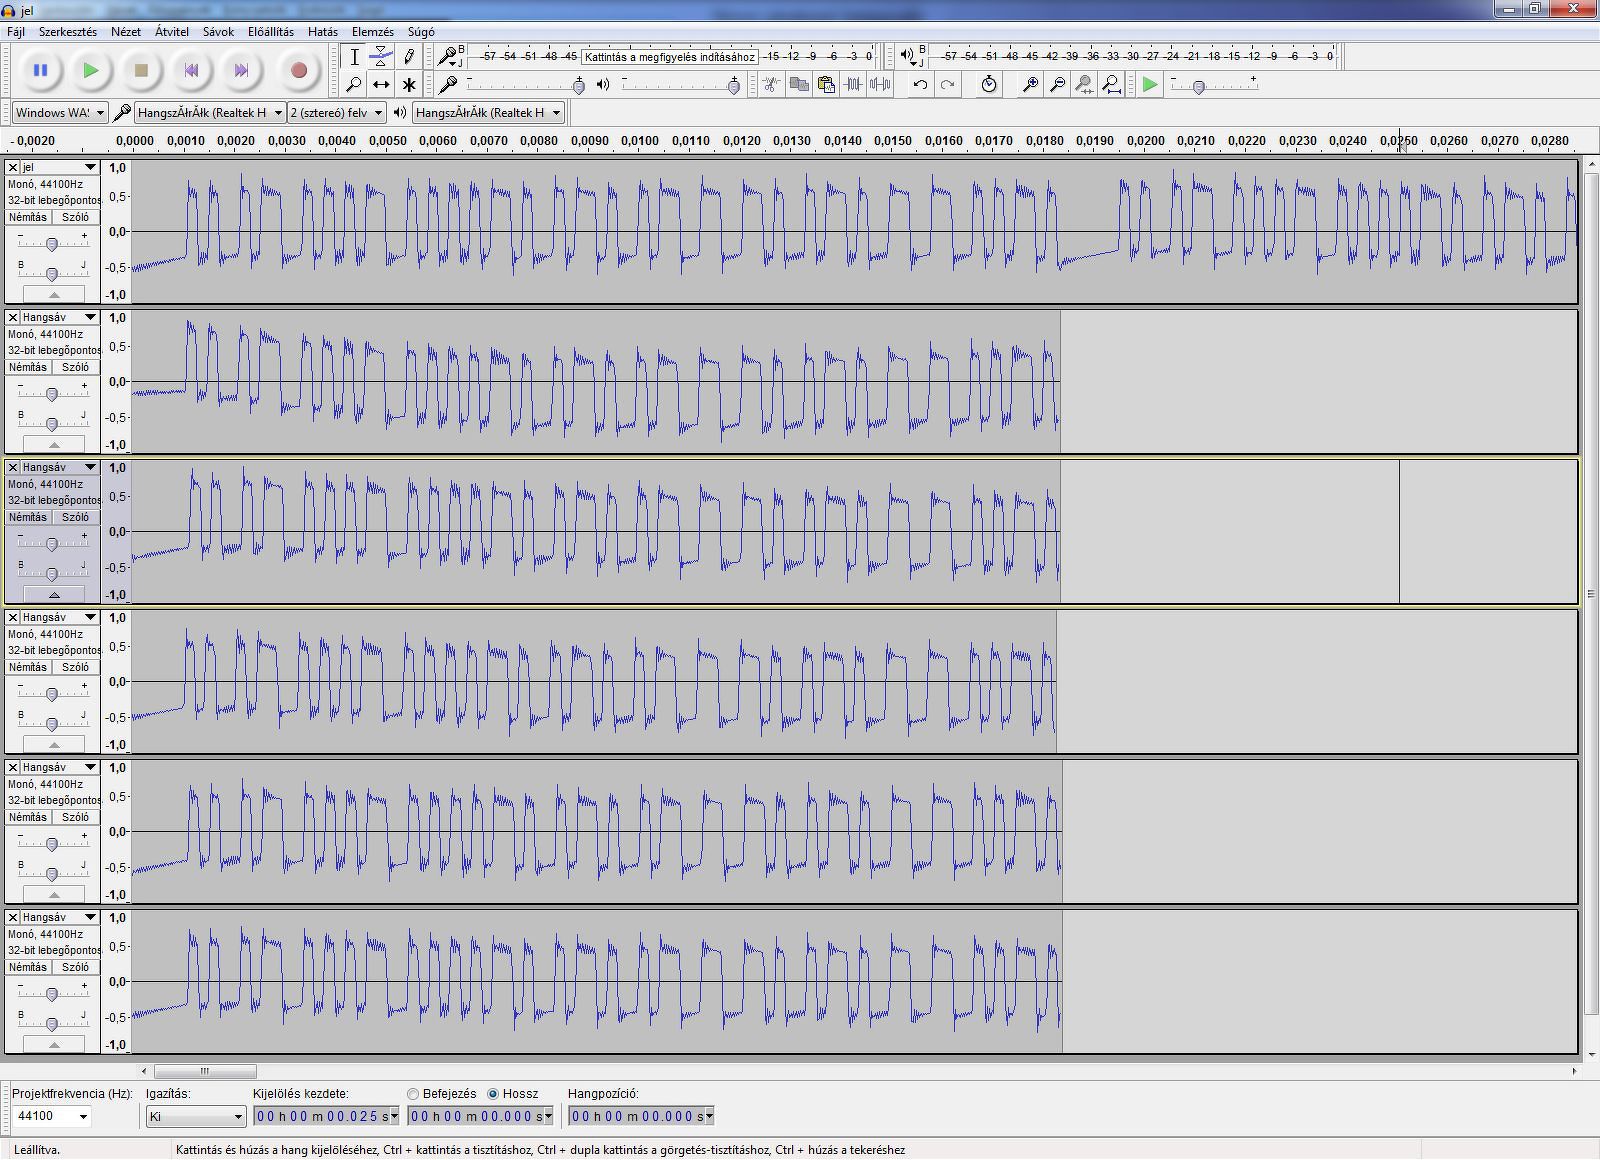Select the Multi-tool asterisk mode
The image size is (1600, 1160).
coord(409,84)
